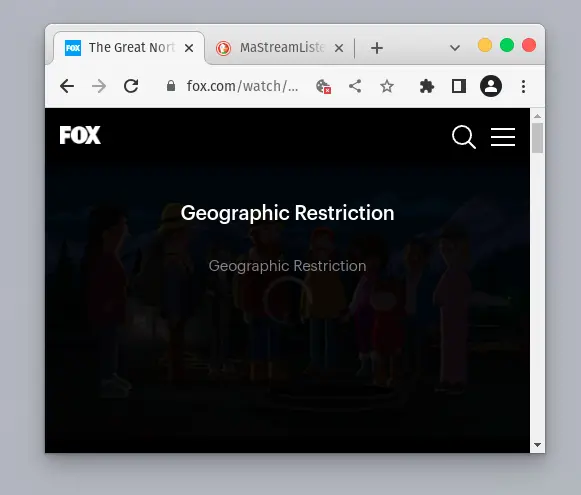Click the DuckDuckGo favicon in second tab
Screen dimensions: 581x495
point(223,48)
